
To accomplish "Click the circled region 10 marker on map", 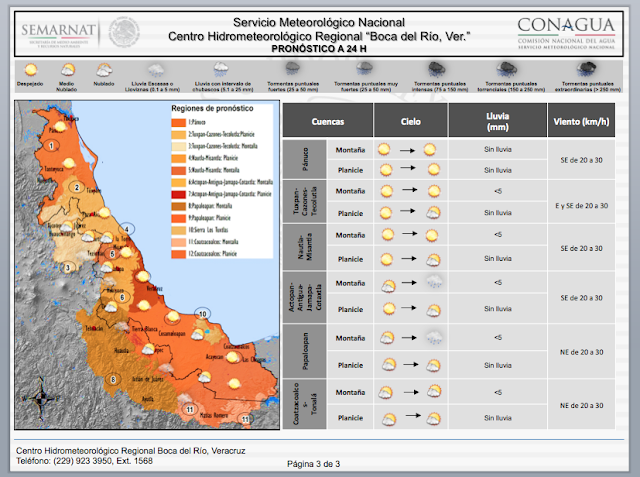I will pos(203,314).
